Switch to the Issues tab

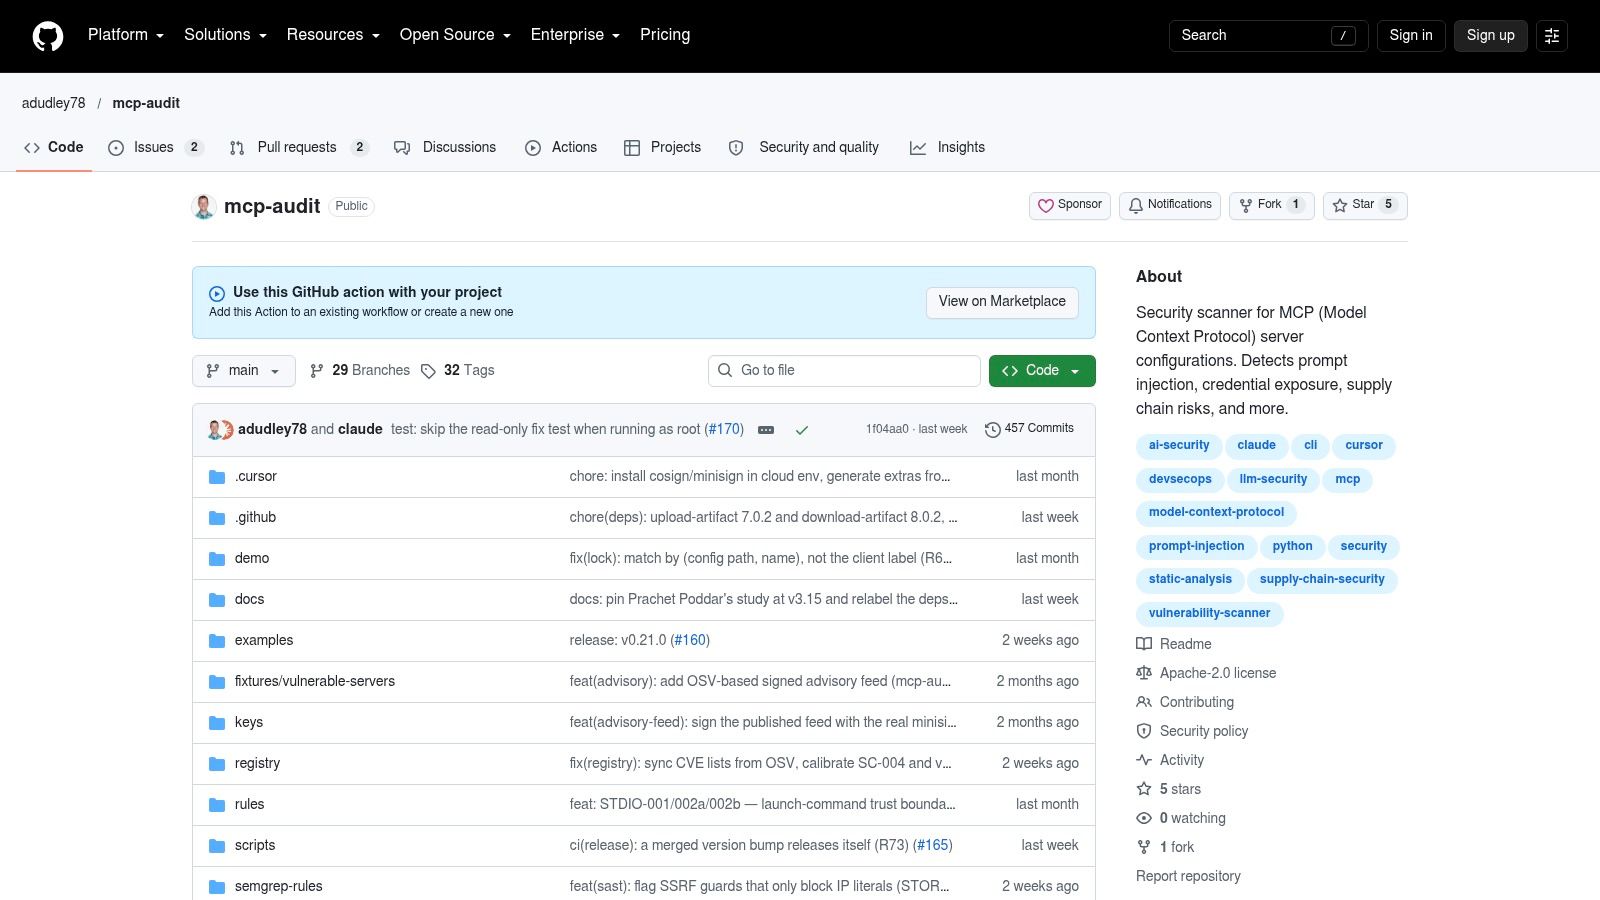pos(155,147)
